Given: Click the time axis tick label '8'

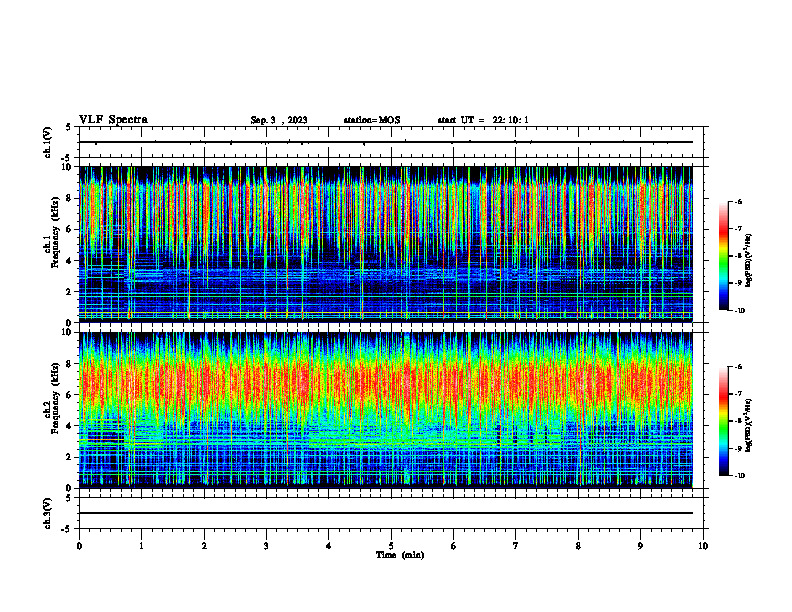Looking at the screenshot, I should tap(578, 546).
